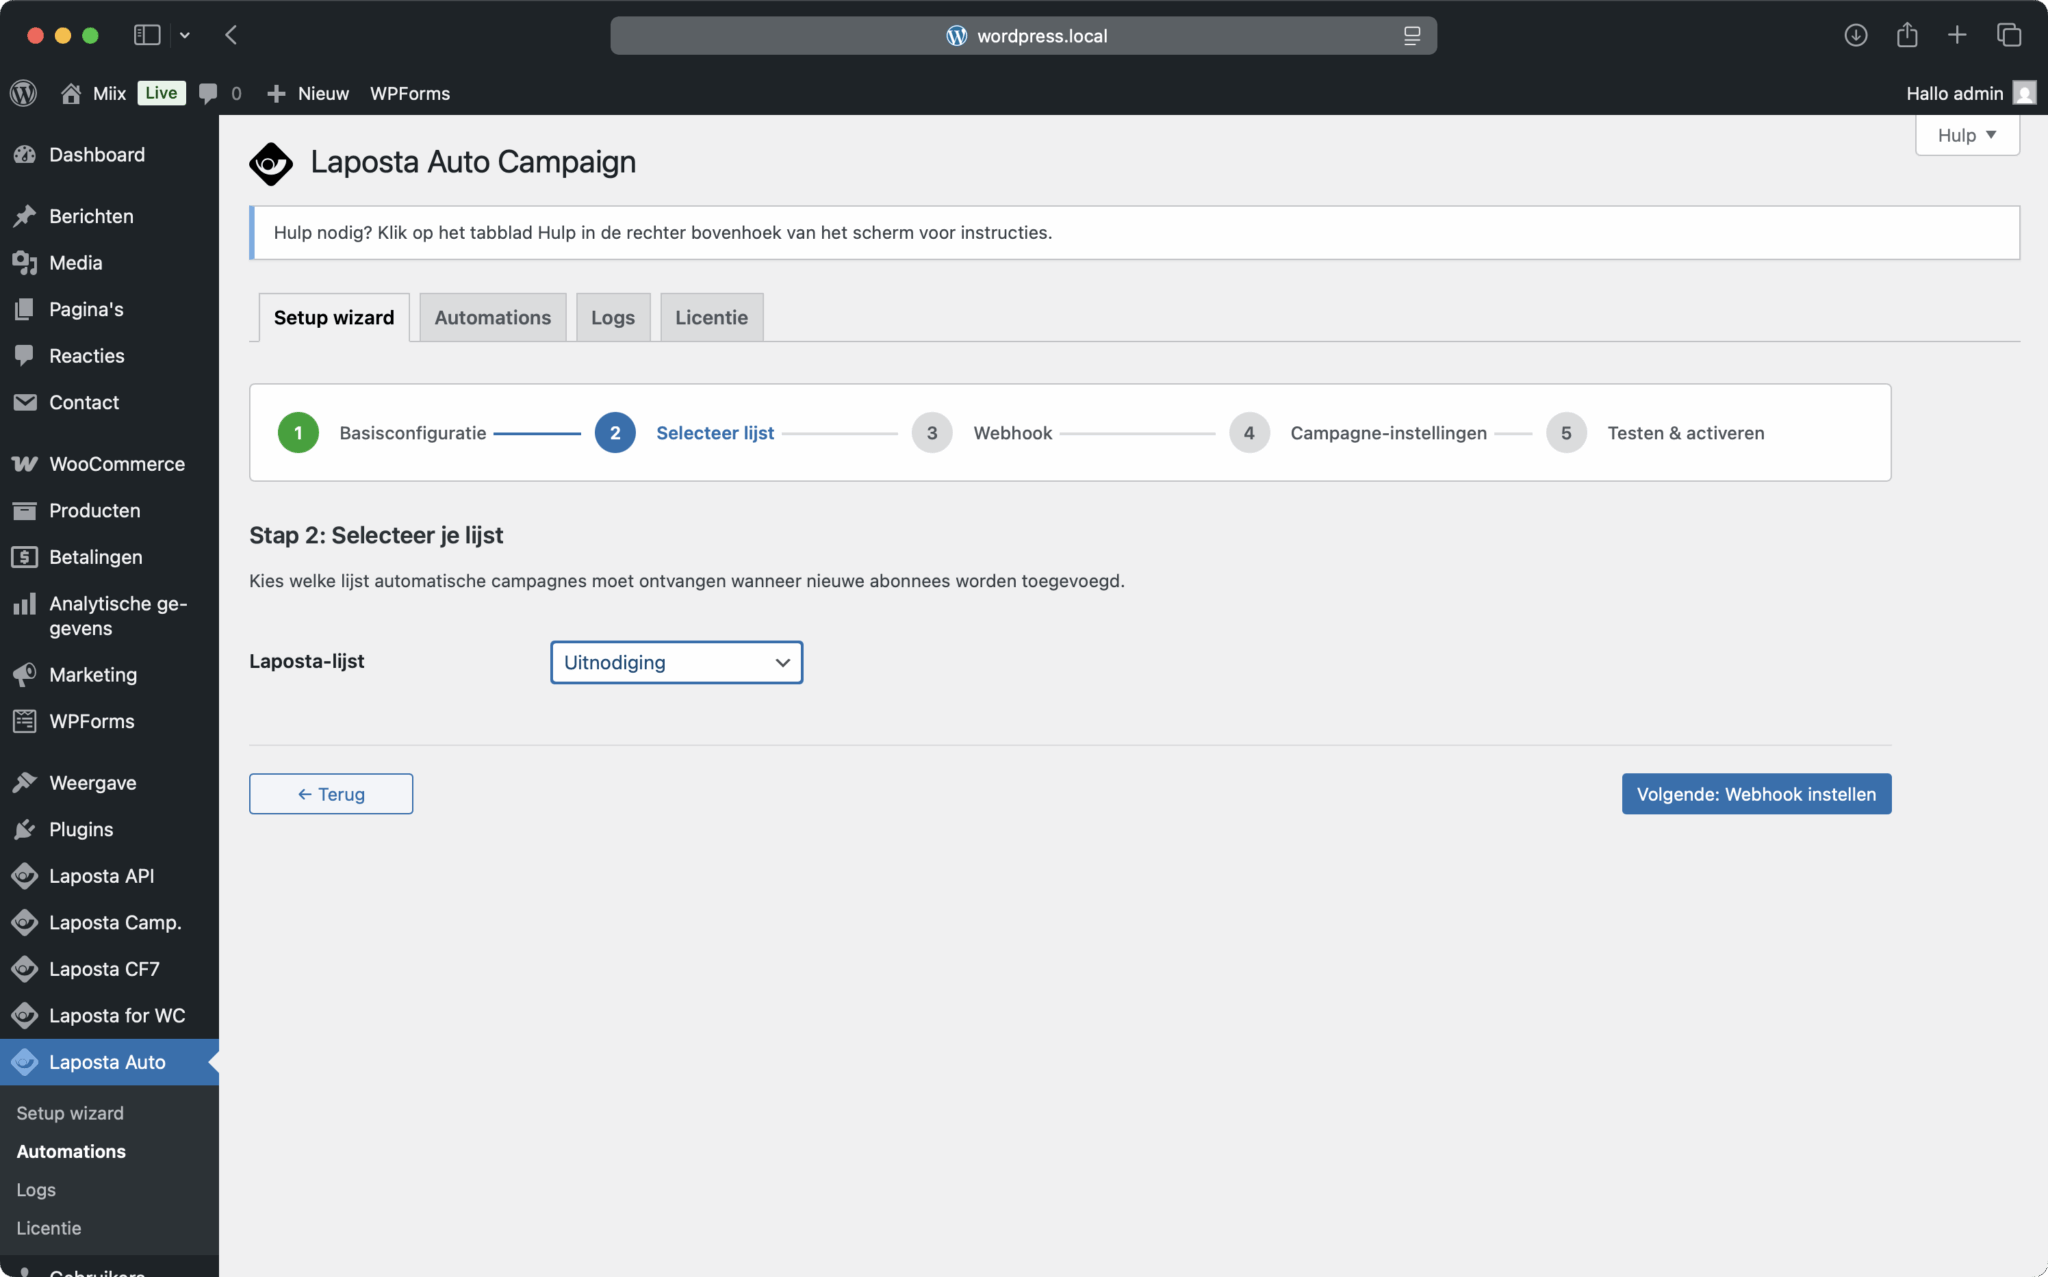Click the Plugins plug icon

tap(25, 829)
